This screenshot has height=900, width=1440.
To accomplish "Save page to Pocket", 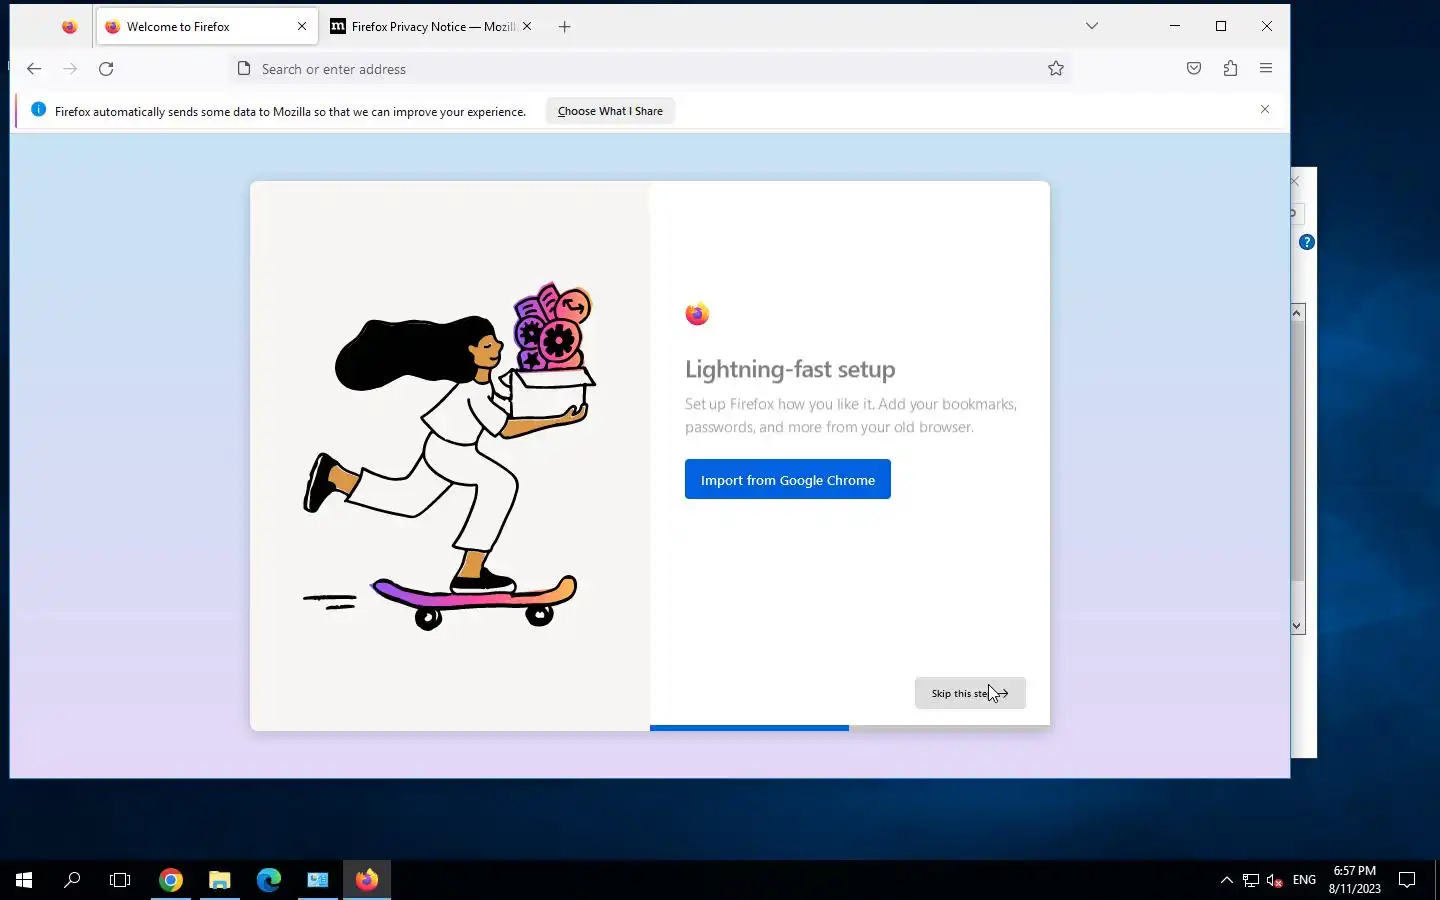I will pos(1194,69).
